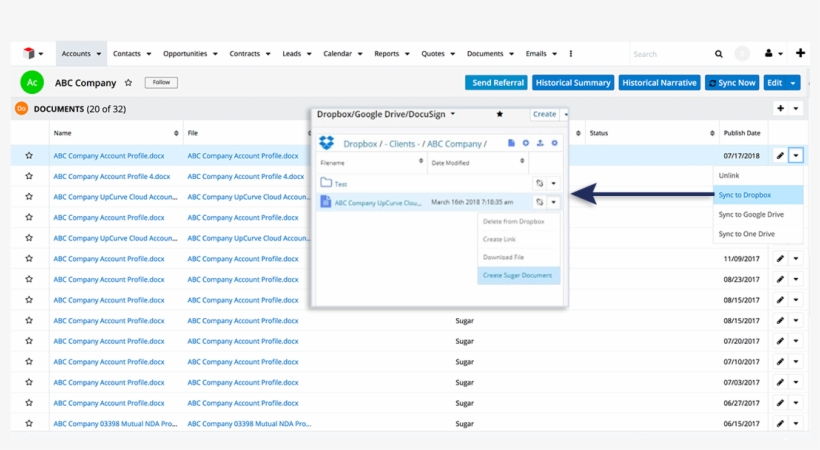Expand Dropbox/Google Drive/DocuSign dashlet selector
Viewport: 820px width, 450px height.
[x=453, y=114]
